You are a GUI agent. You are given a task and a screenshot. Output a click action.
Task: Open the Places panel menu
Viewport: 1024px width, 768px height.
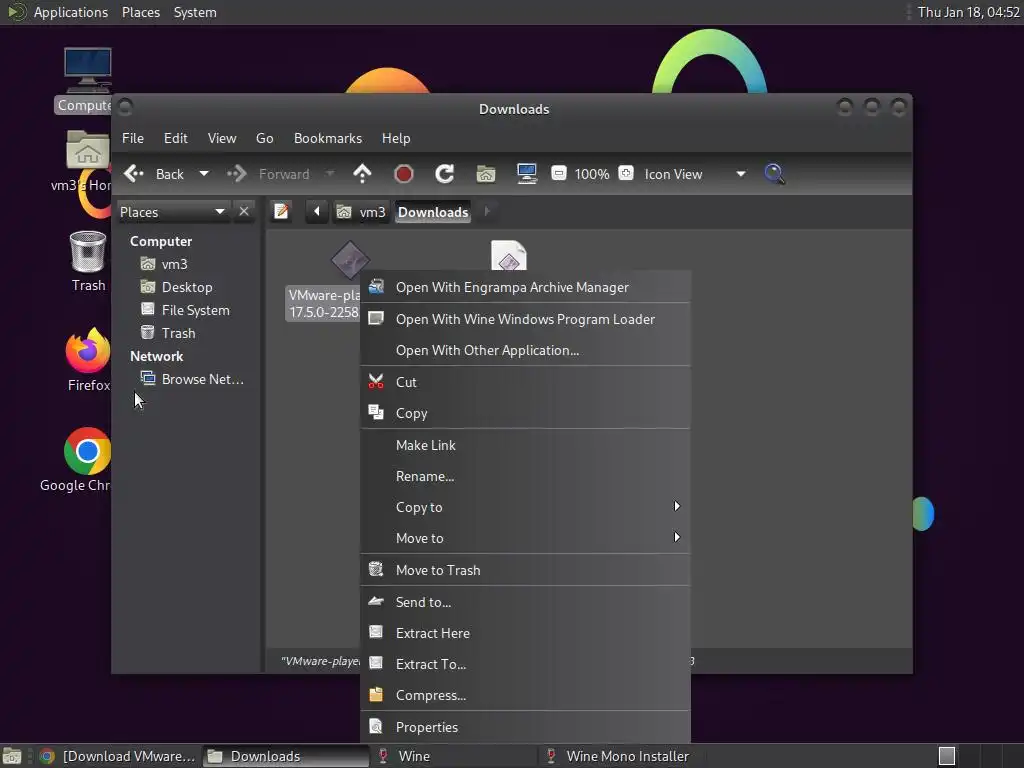140,12
